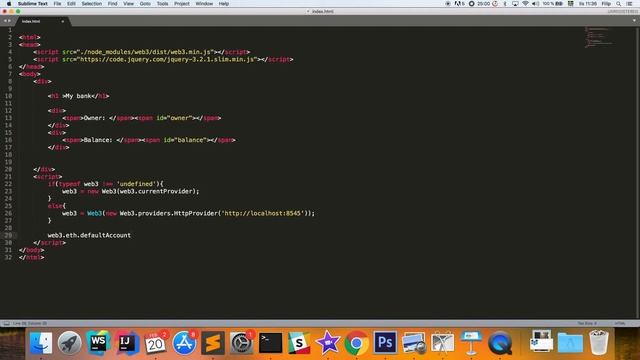This screenshot has height=360, width=640.
Task: Launch Google Chrome from dock
Action: [356, 342]
